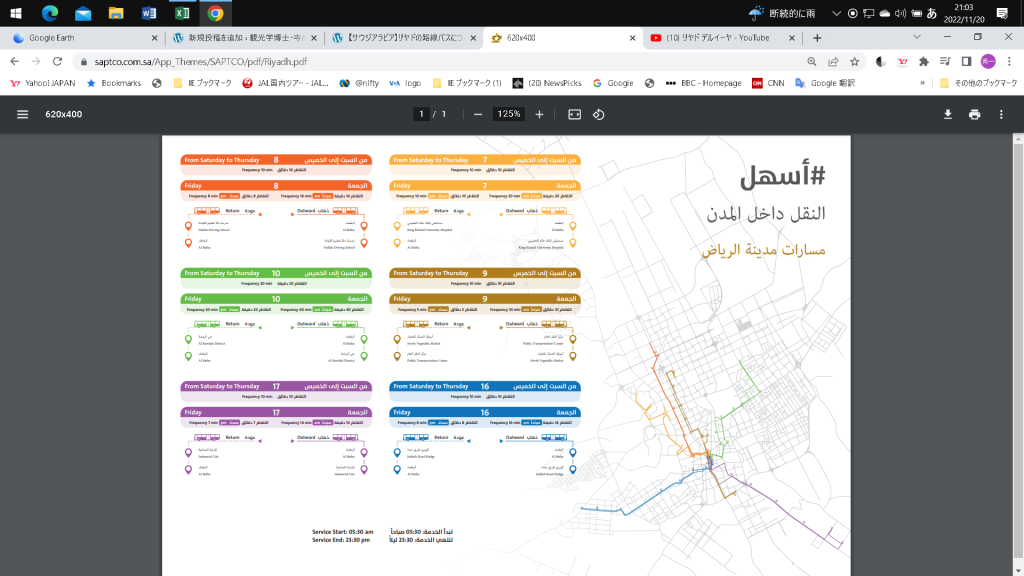Switch to the Google Earth tab
The image size is (1024, 576).
(85, 37)
